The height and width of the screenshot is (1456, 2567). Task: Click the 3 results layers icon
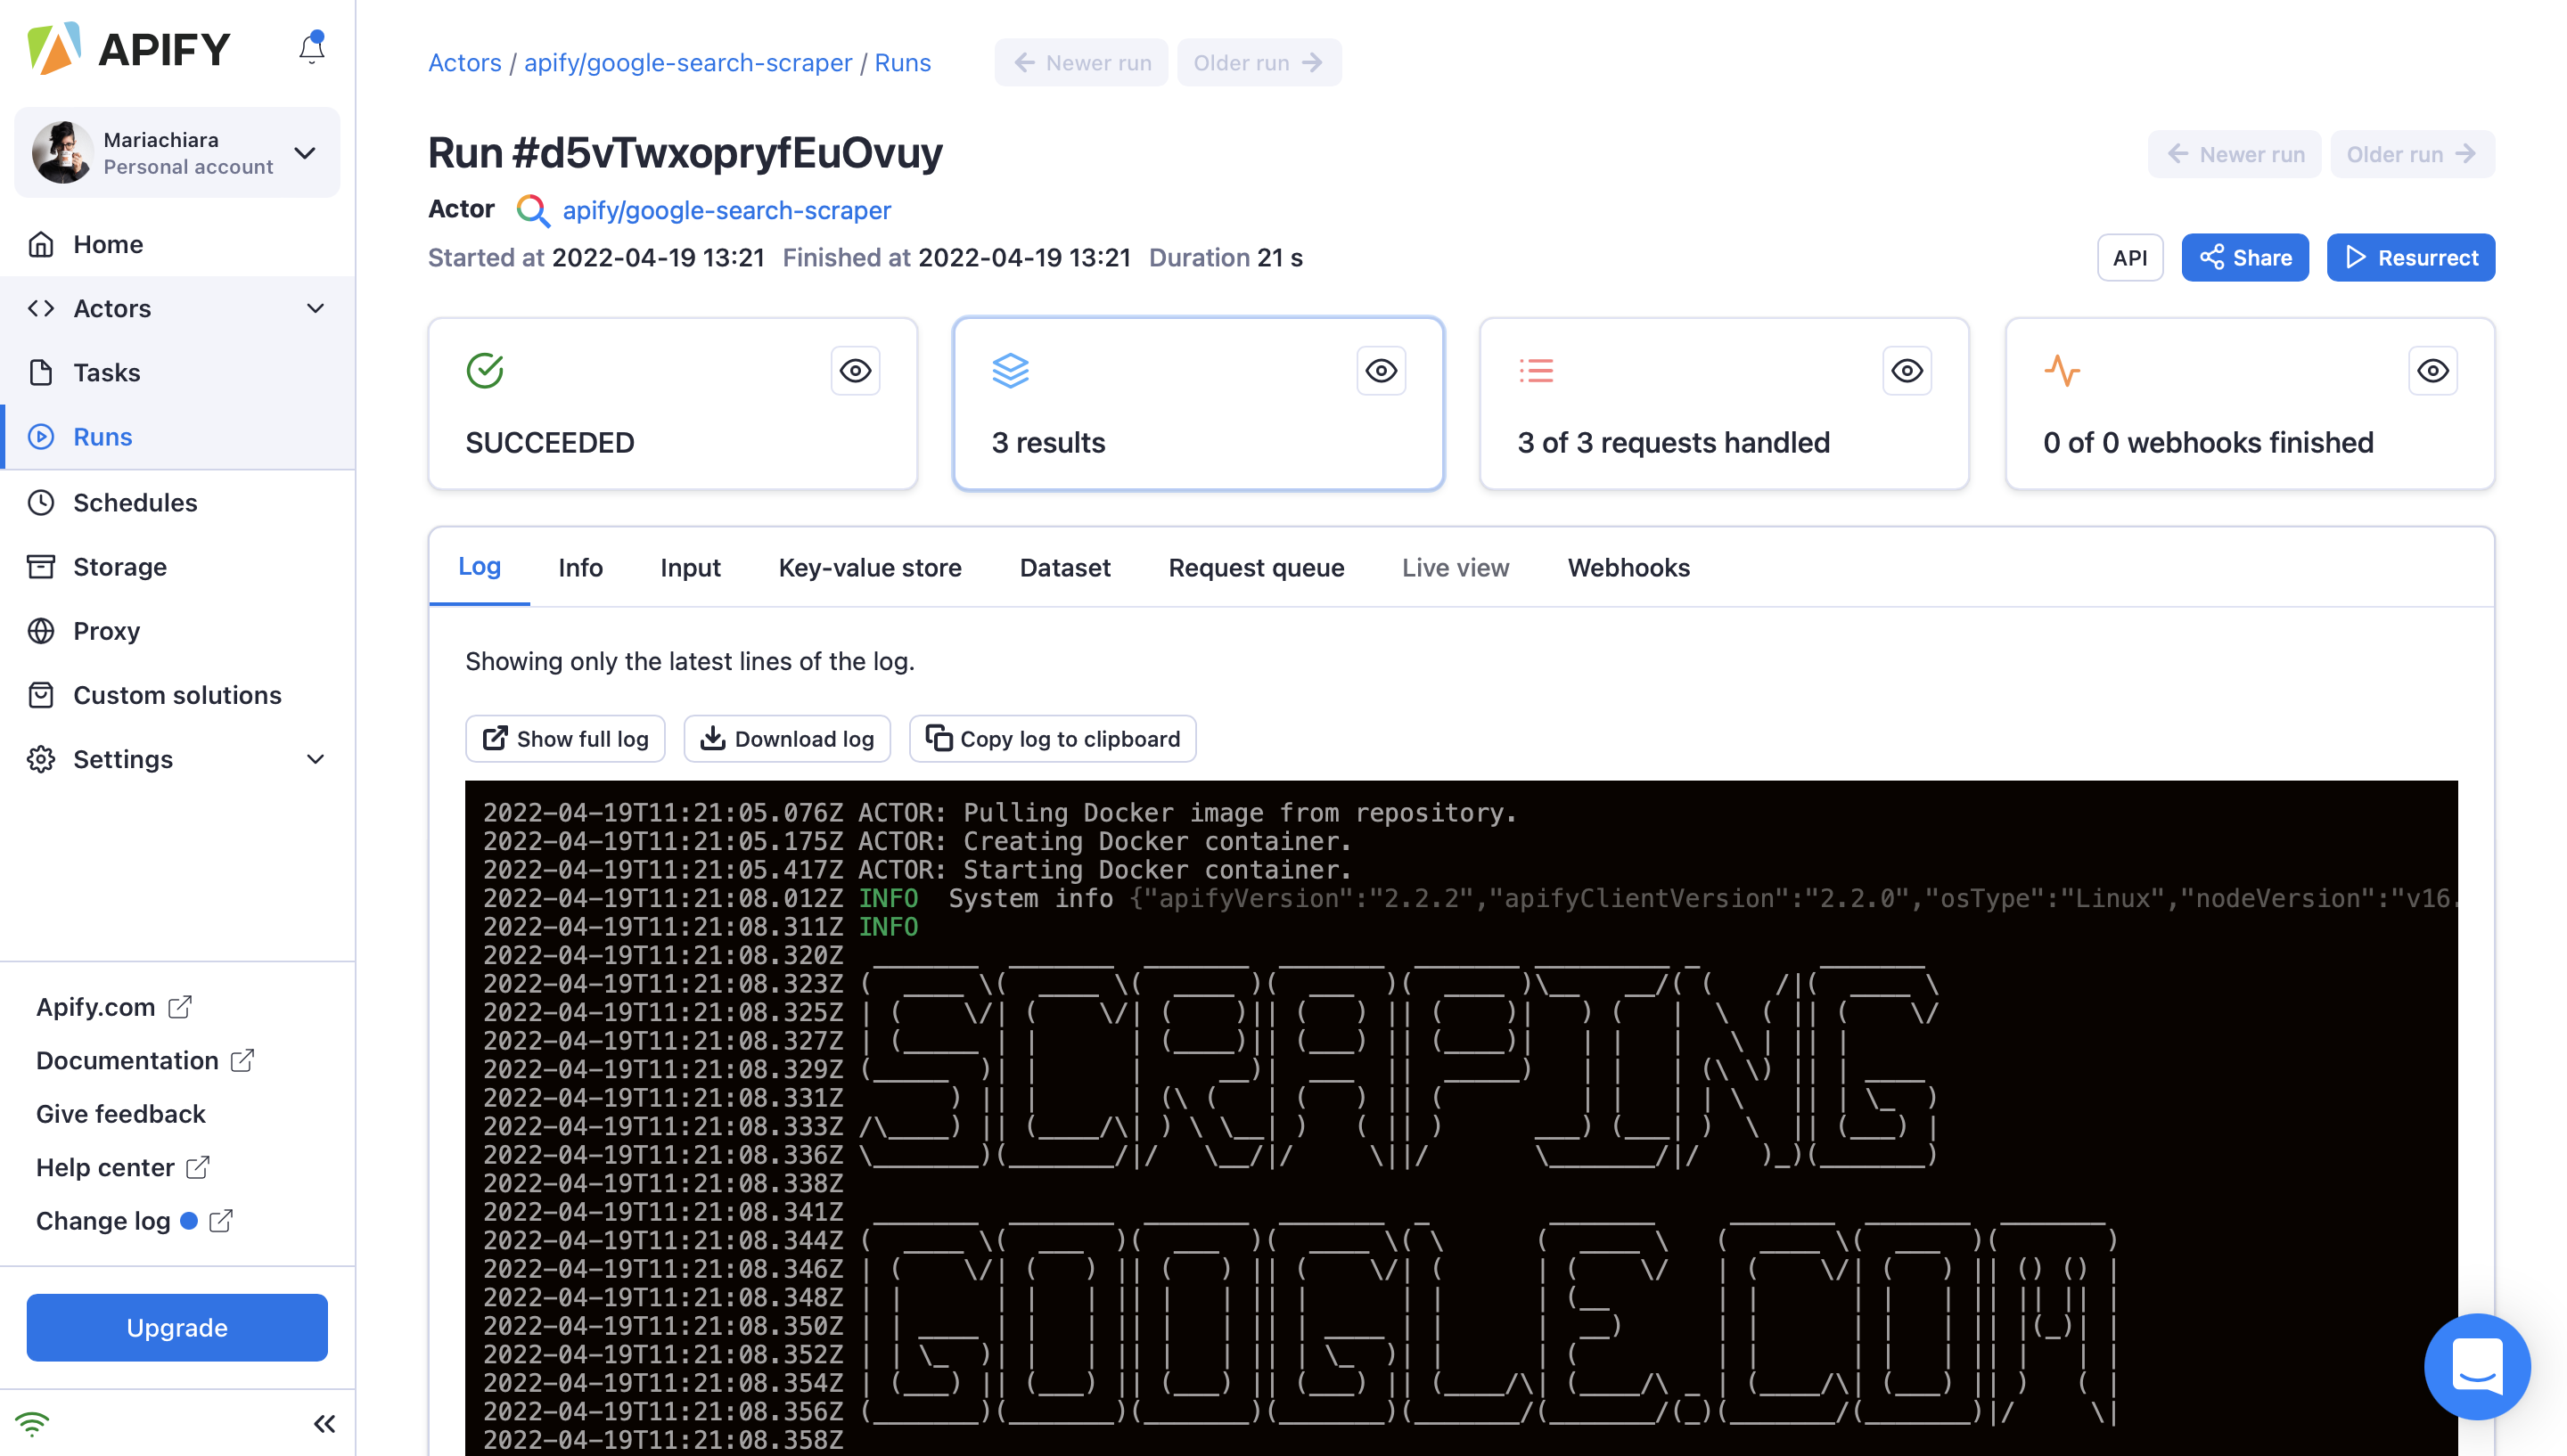click(1010, 371)
